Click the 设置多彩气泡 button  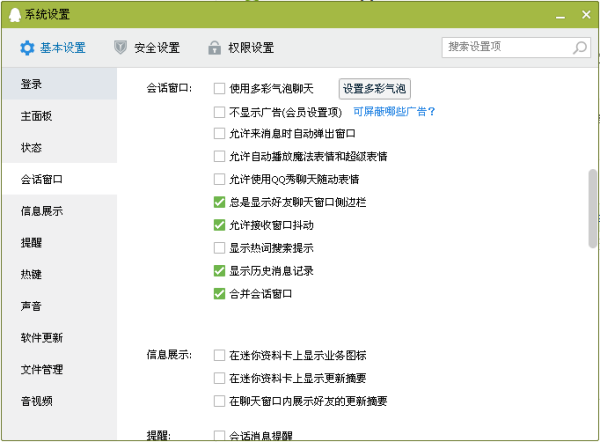(x=374, y=89)
